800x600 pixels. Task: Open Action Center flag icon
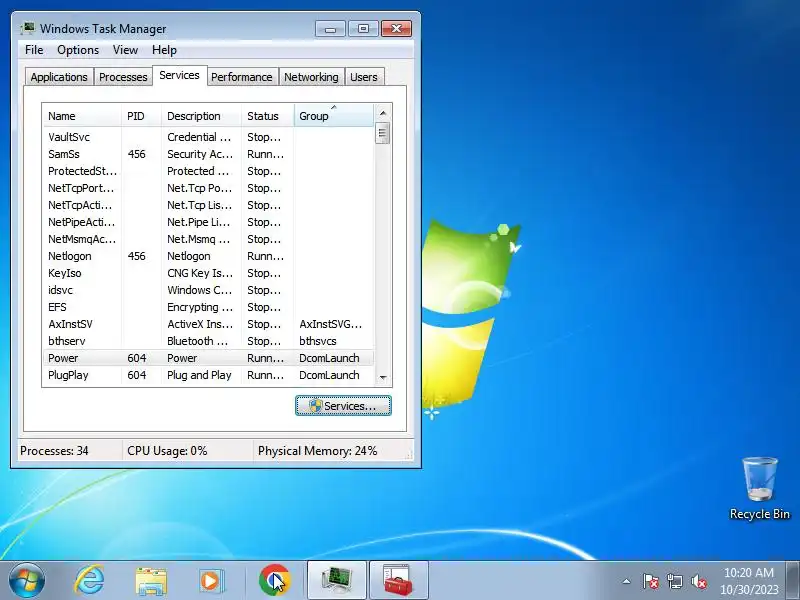click(651, 581)
